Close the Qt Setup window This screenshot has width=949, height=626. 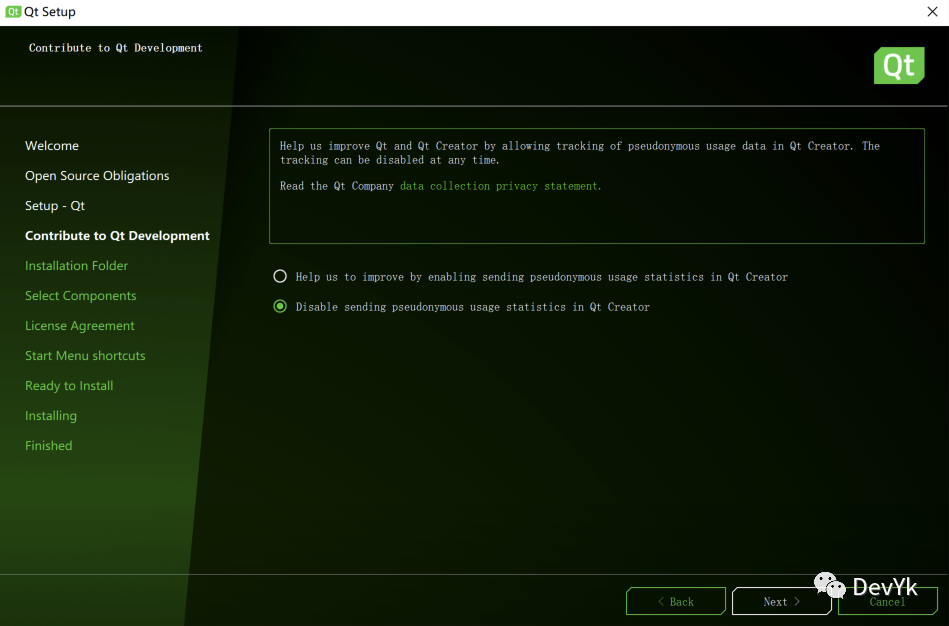click(x=932, y=12)
